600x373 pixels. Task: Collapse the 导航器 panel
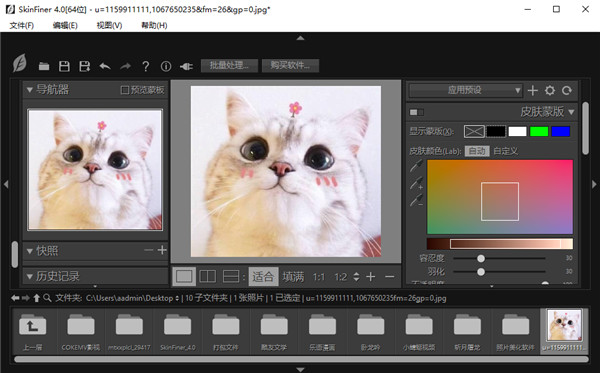[29, 90]
